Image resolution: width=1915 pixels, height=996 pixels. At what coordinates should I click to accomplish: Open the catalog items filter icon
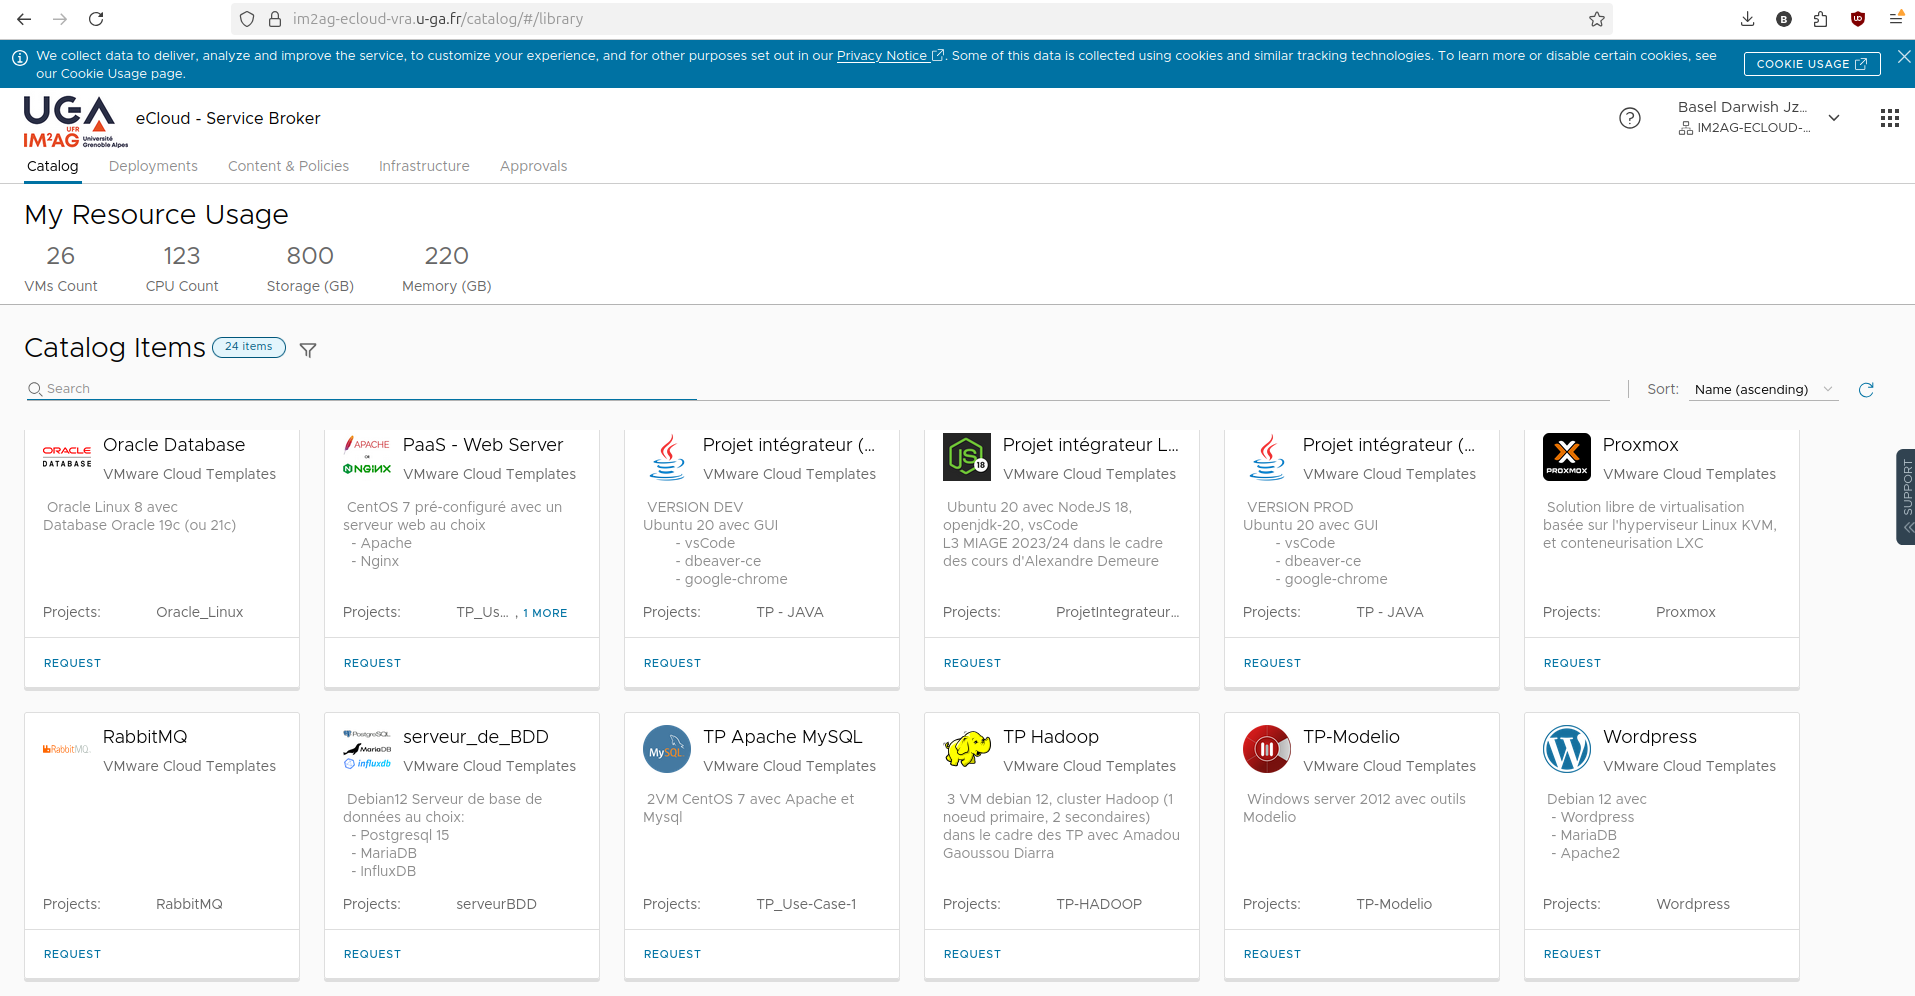(x=307, y=349)
